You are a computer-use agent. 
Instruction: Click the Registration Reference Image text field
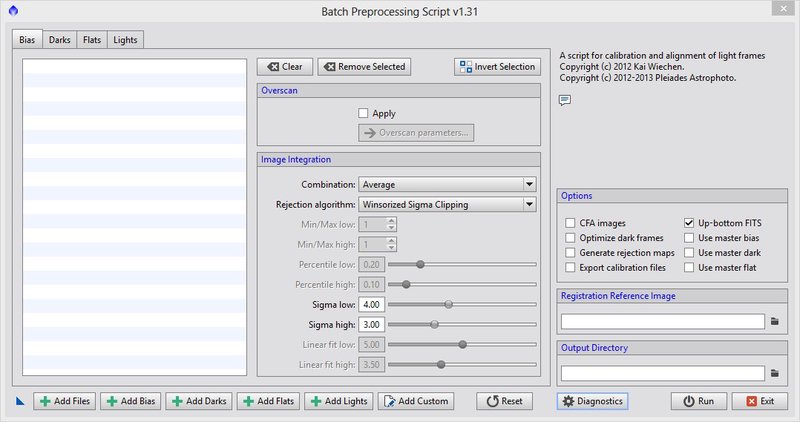point(663,321)
